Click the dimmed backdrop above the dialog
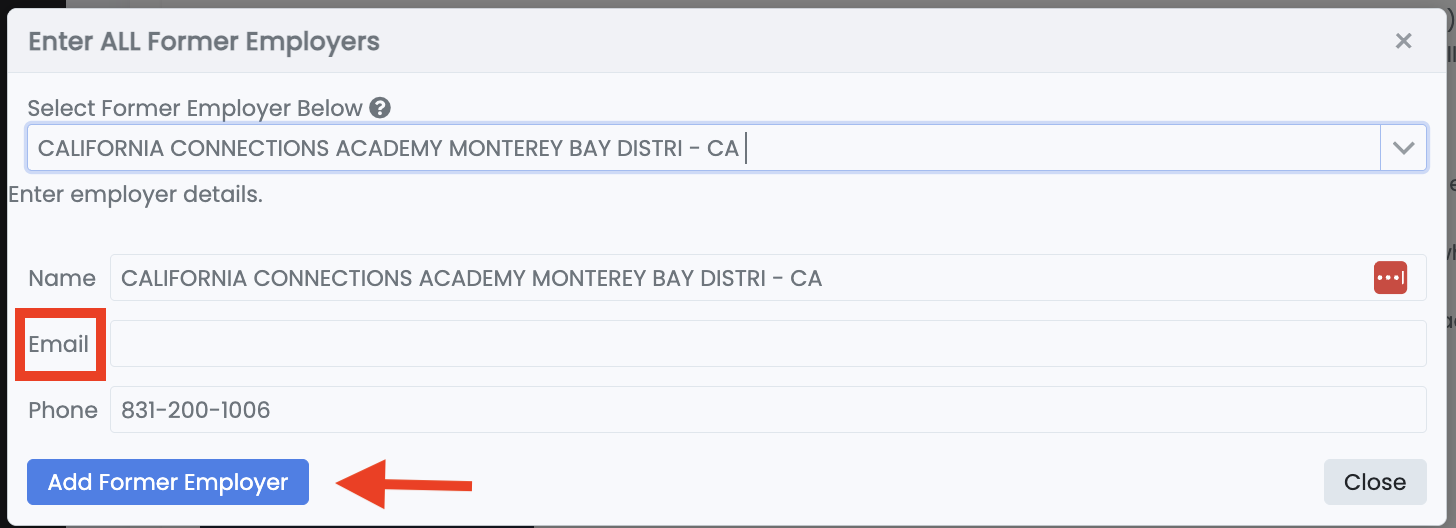This screenshot has width=1456, height=528. 700,3
